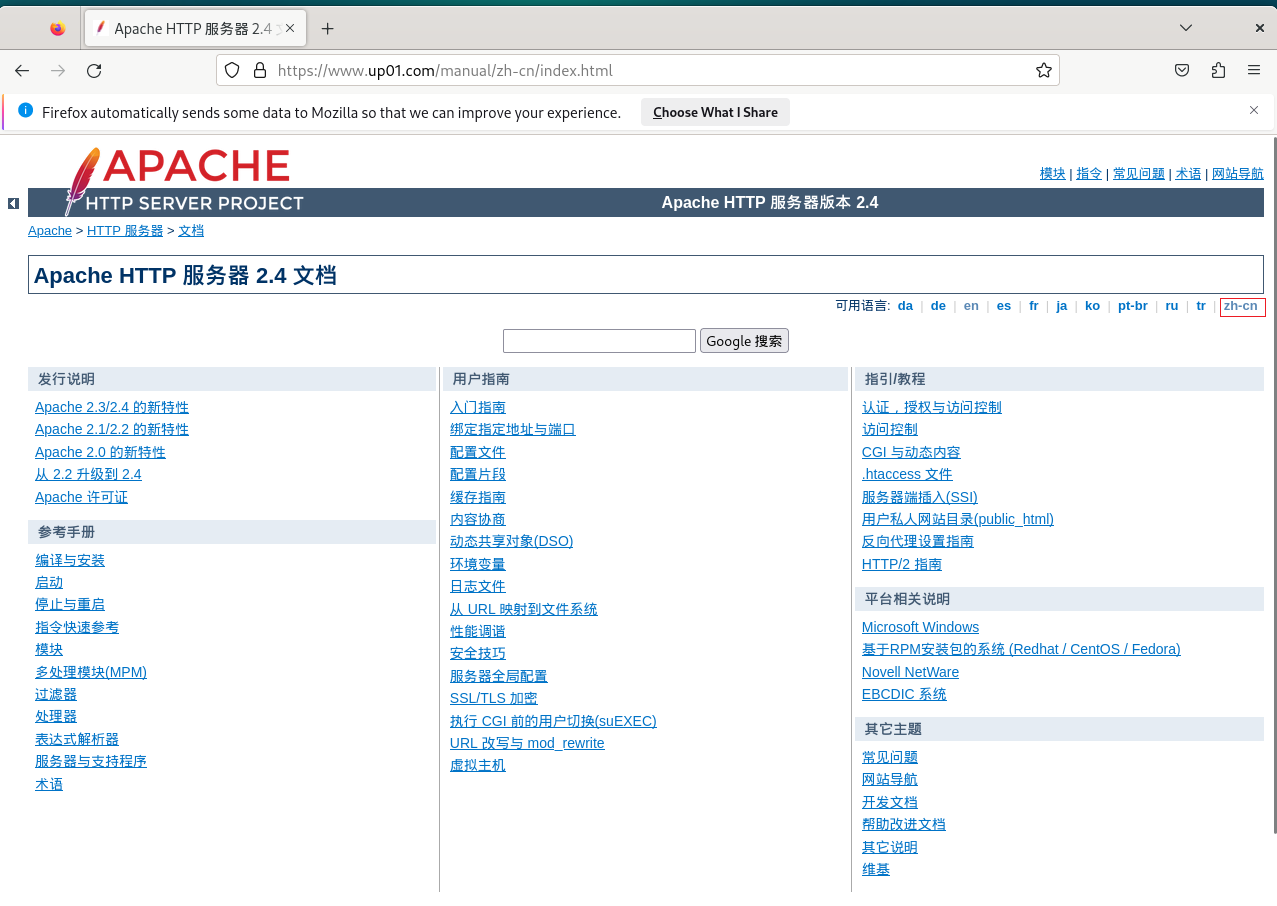1277x906 pixels.
Task: Click the Google search text field
Action: coord(599,341)
